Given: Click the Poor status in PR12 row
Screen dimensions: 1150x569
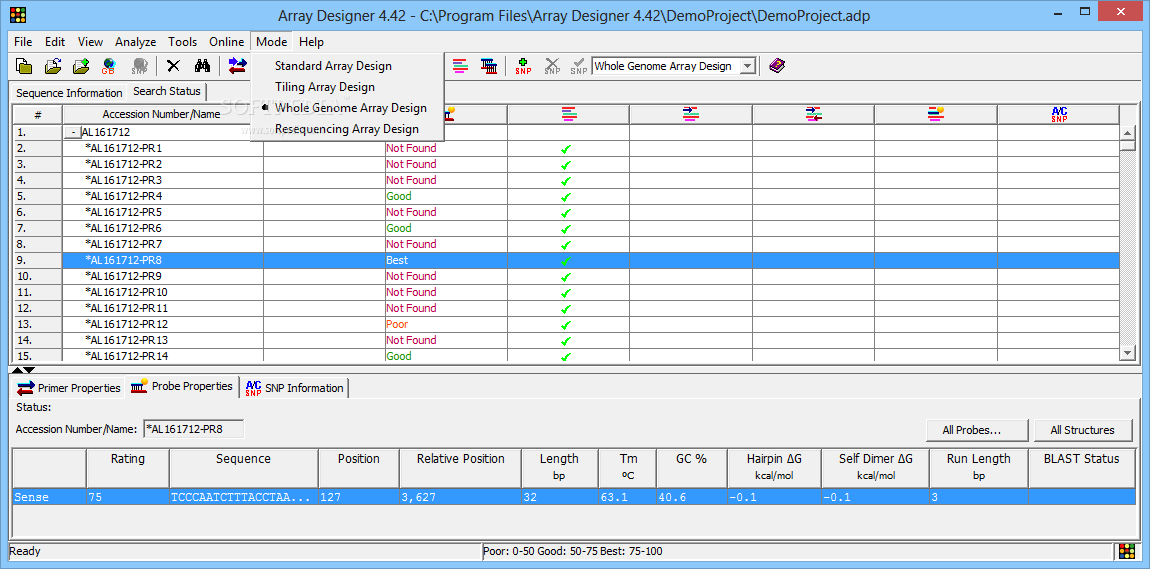Looking at the screenshot, I should tap(397, 324).
